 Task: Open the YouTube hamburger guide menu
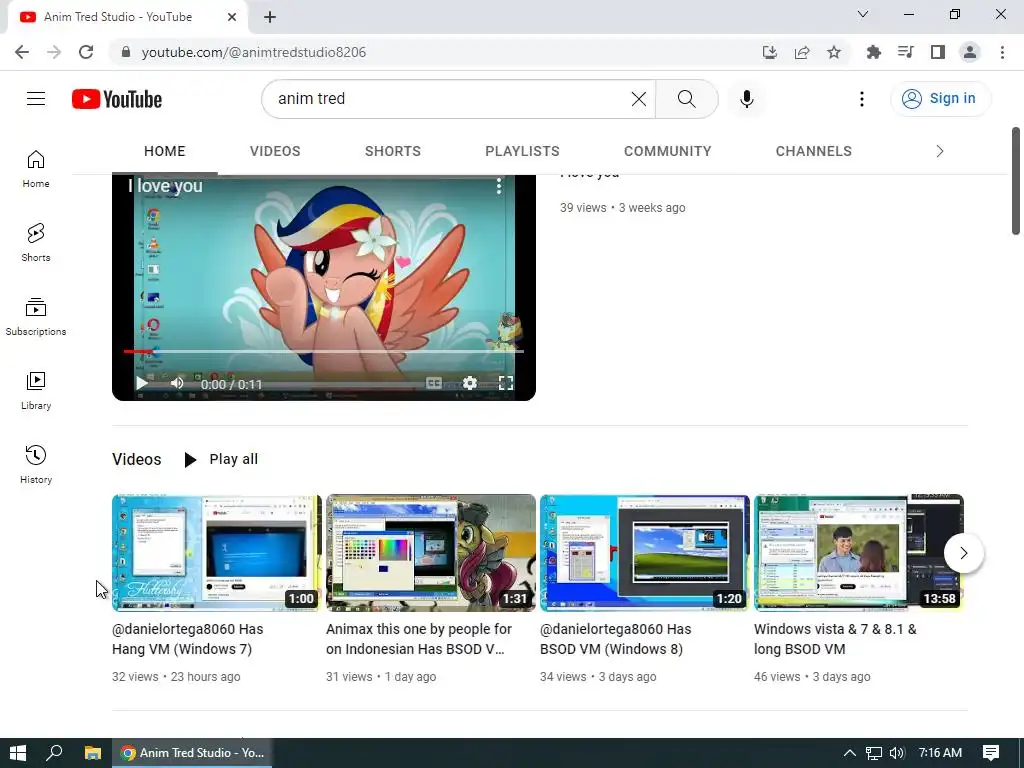[x=36, y=99]
